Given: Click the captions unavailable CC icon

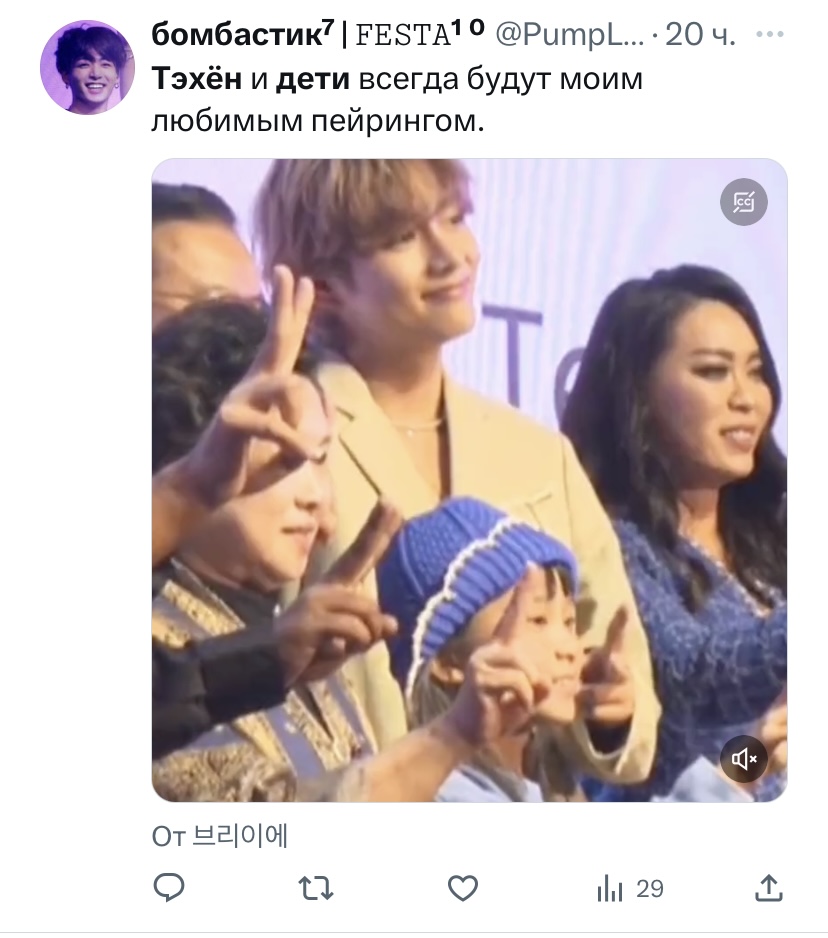Looking at the screenshot, I should coord(745,203).
